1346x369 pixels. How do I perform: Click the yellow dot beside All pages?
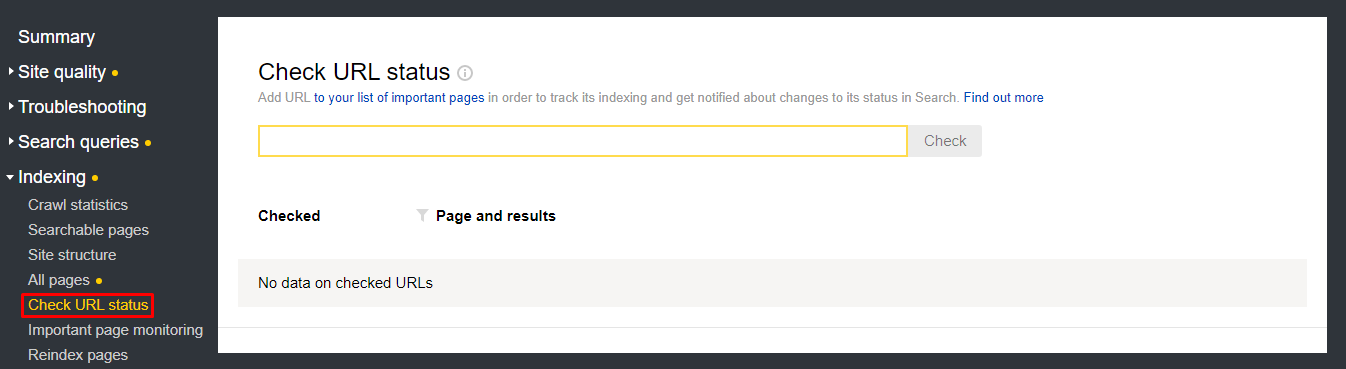[x=99, y=281]
